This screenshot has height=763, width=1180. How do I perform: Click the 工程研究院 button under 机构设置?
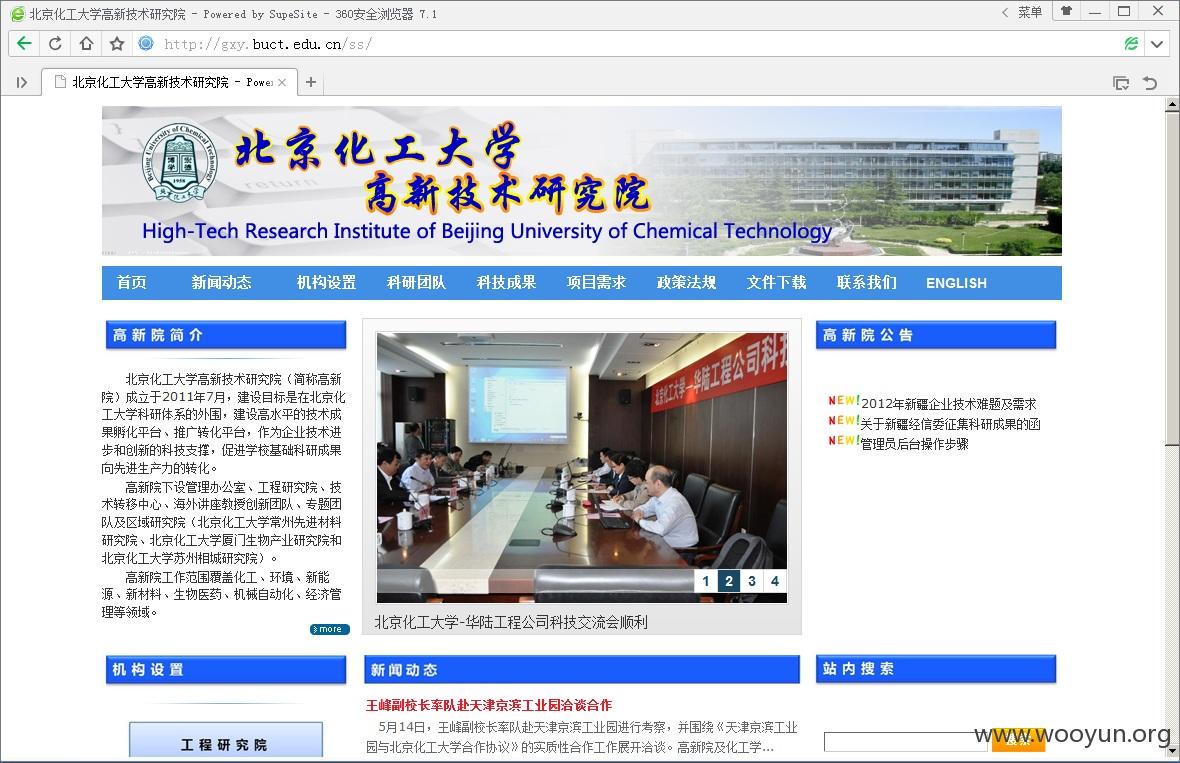226,740
